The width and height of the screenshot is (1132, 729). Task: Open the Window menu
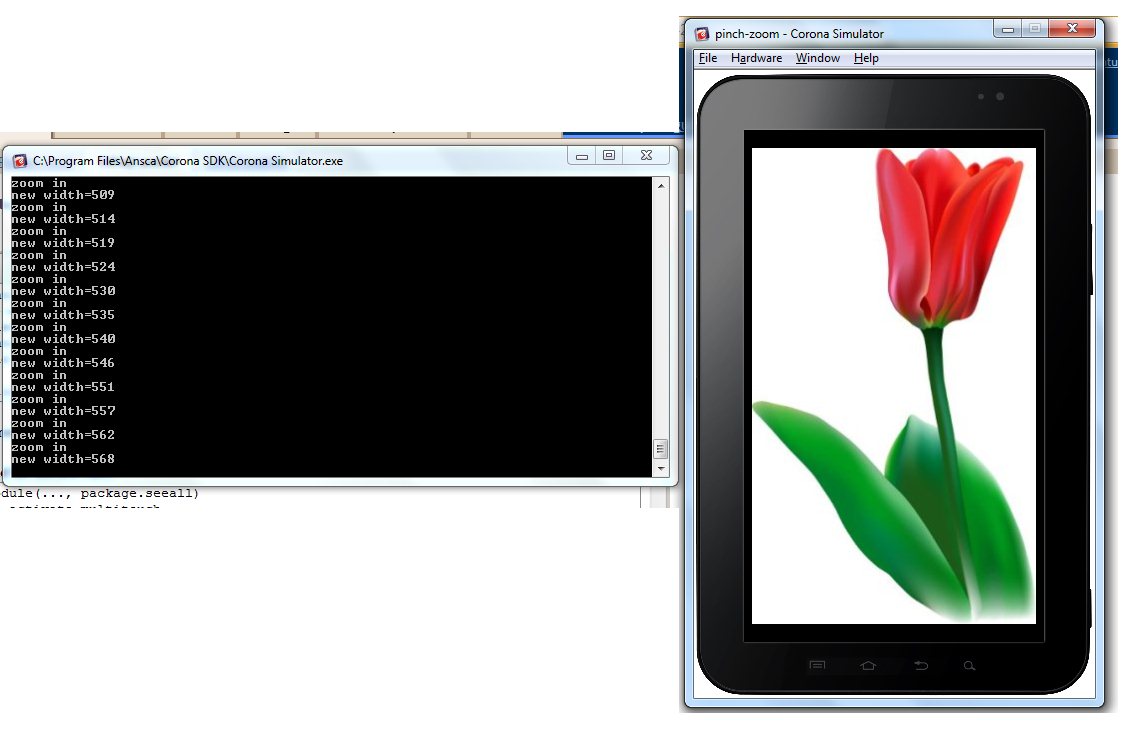coord(817,58)
